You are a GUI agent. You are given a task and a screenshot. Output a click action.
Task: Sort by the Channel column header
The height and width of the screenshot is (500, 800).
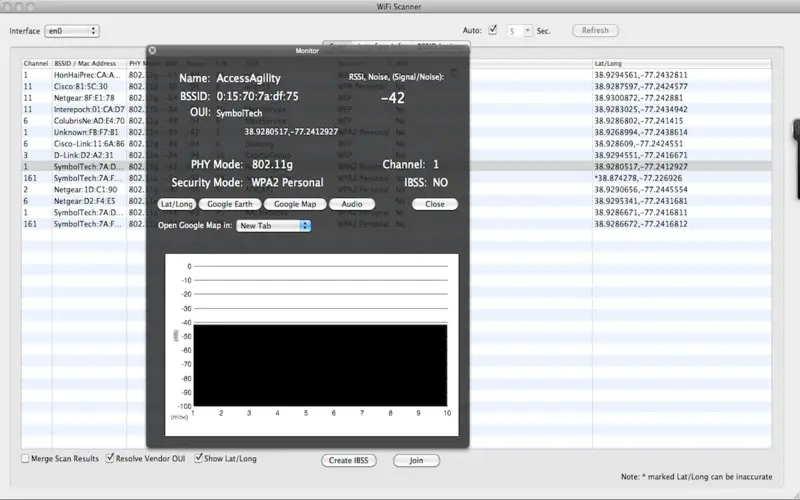[36, 63]
